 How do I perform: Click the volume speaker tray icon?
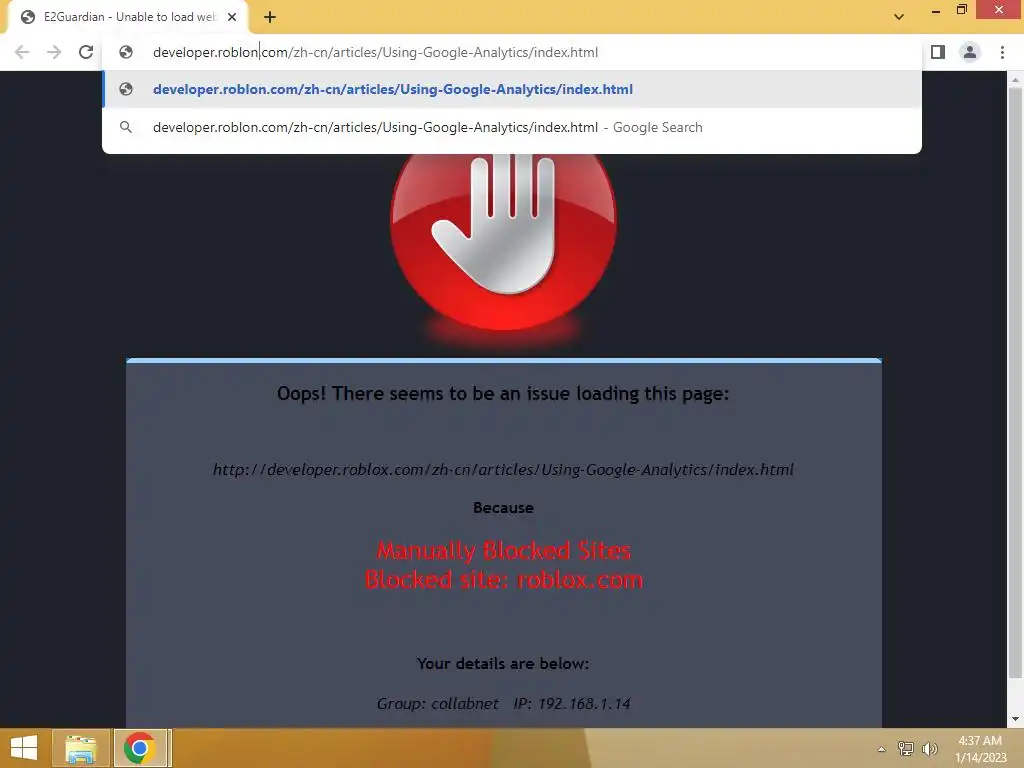pyautogui.click(x=930, y=748)
